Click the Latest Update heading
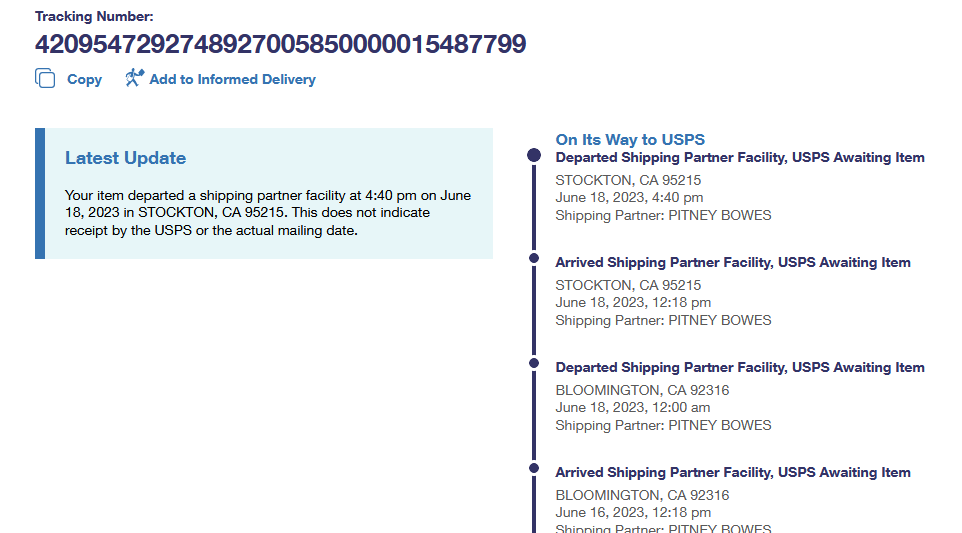Viewport: 962px width, 533px height. (125, 158)
